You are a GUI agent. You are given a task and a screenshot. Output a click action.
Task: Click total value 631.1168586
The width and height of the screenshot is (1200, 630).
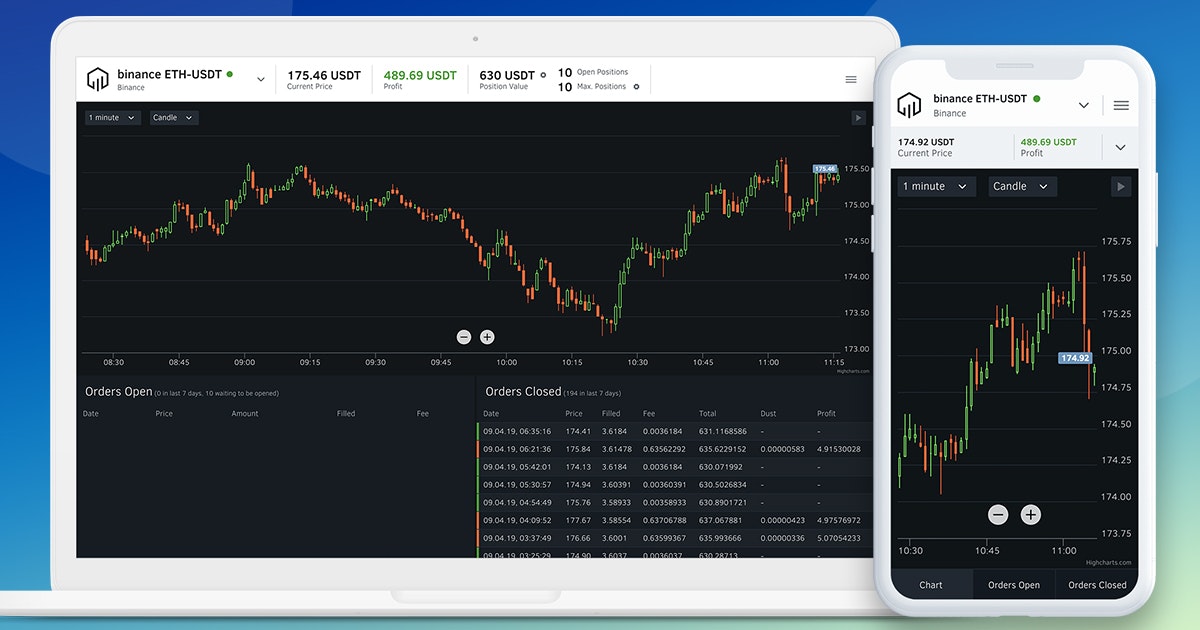tap(723, 432)
